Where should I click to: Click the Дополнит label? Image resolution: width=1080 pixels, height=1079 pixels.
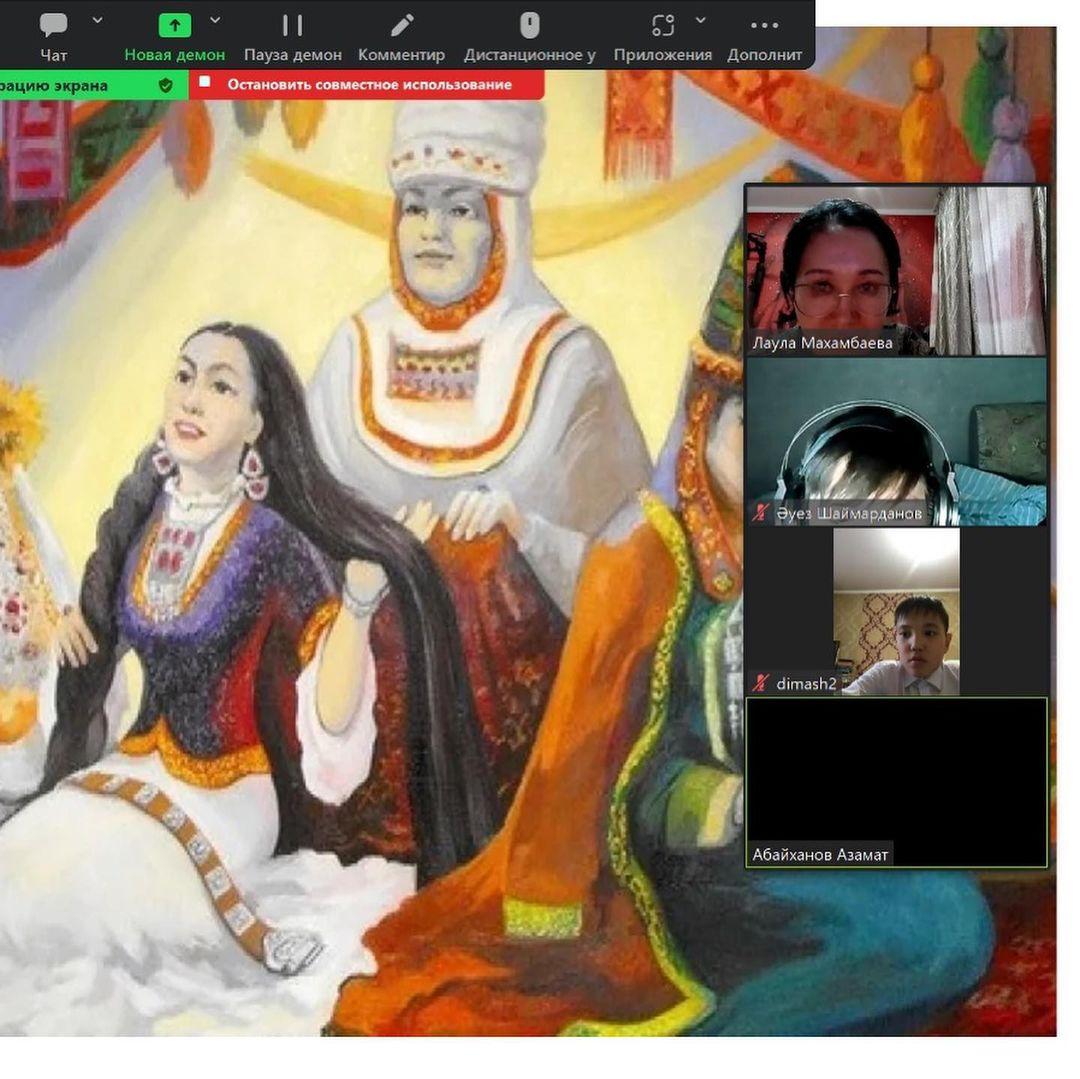(765, 55)
